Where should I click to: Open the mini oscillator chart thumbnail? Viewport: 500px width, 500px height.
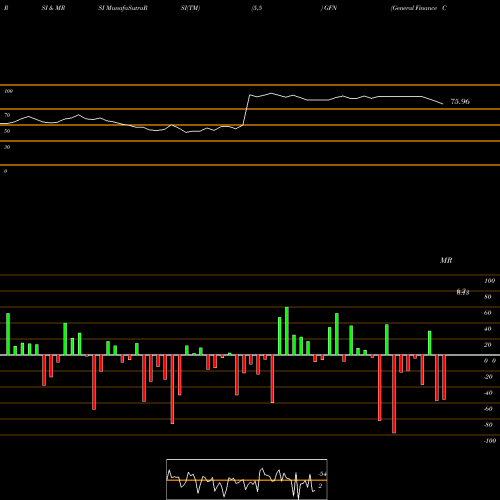(247, 479)
